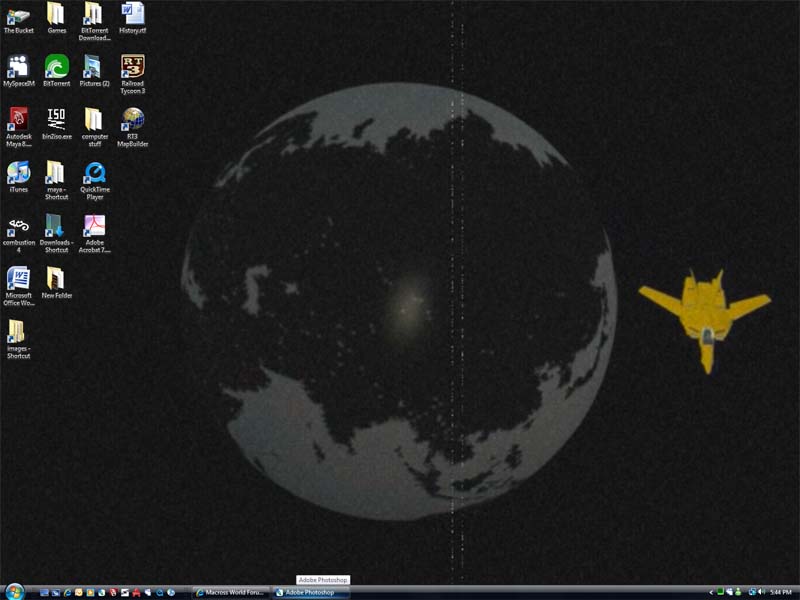Viewport: 800px width, 600px height.
Task: Select the Railroad Tycoon 3 icon
Action: point(133,75)
